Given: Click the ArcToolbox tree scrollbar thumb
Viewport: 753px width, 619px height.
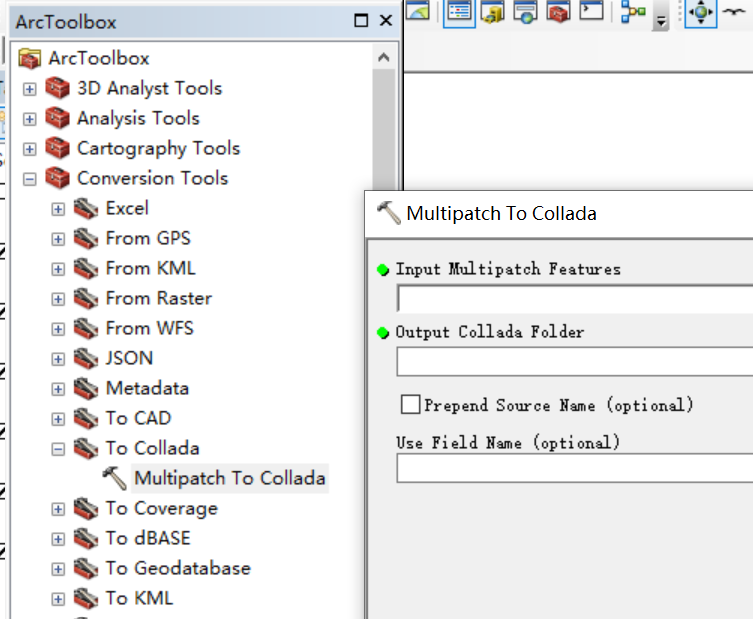Looking at the screenshot, I should (383, 130).
